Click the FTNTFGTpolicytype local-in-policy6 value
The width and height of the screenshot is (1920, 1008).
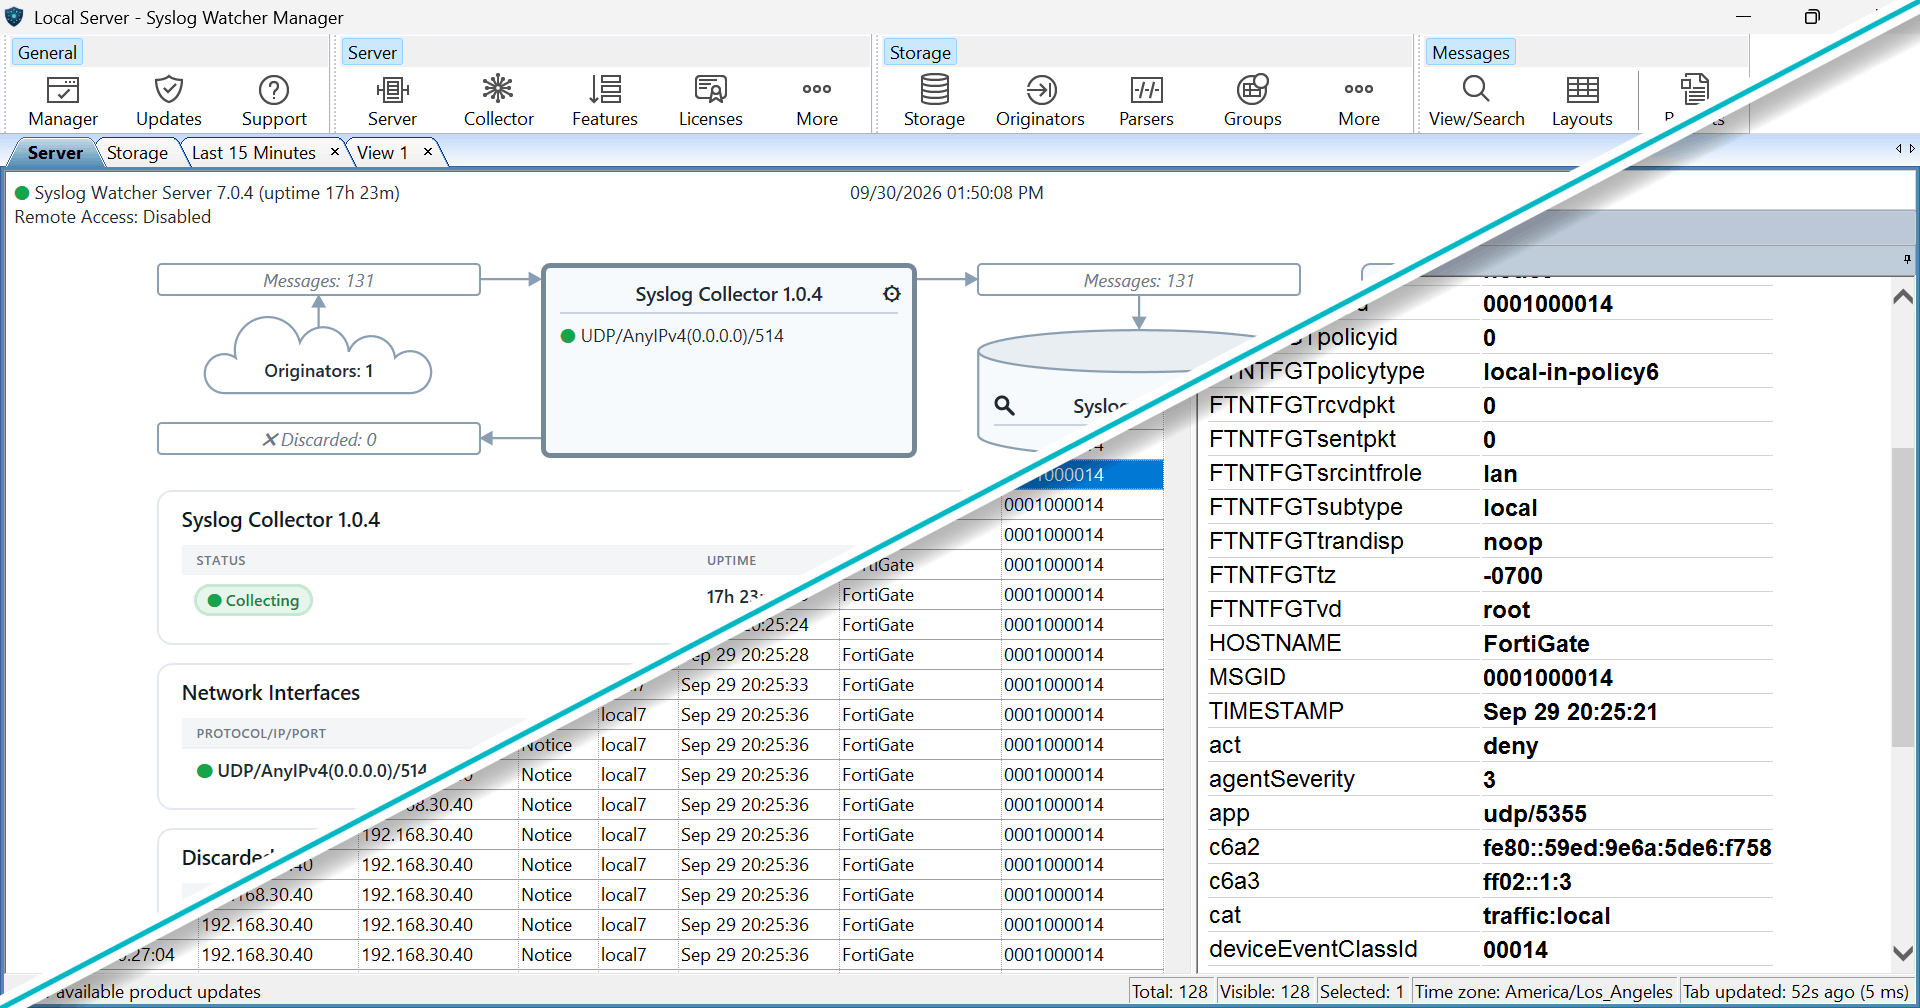[x=1570, y=372]
